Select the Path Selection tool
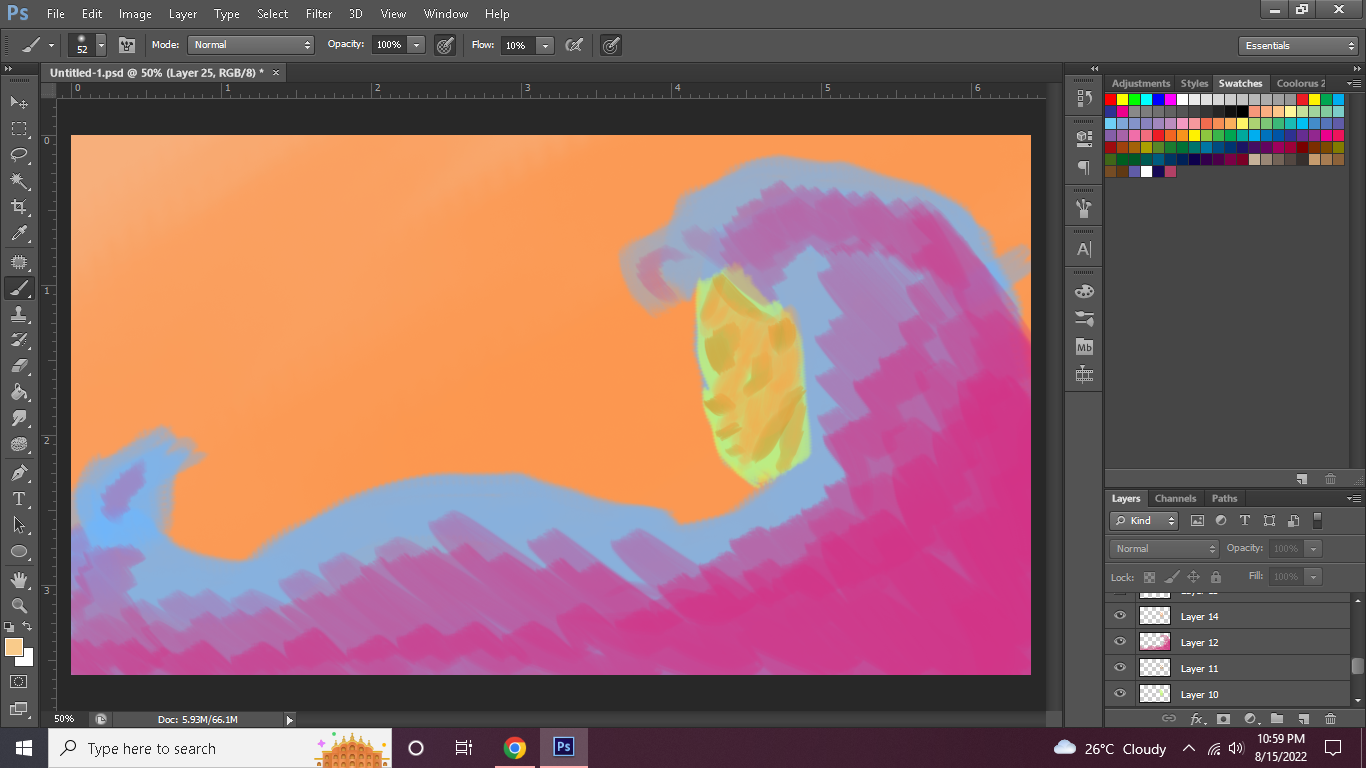This screenshot has height=768, width=1366. click(x=19, y=524)
